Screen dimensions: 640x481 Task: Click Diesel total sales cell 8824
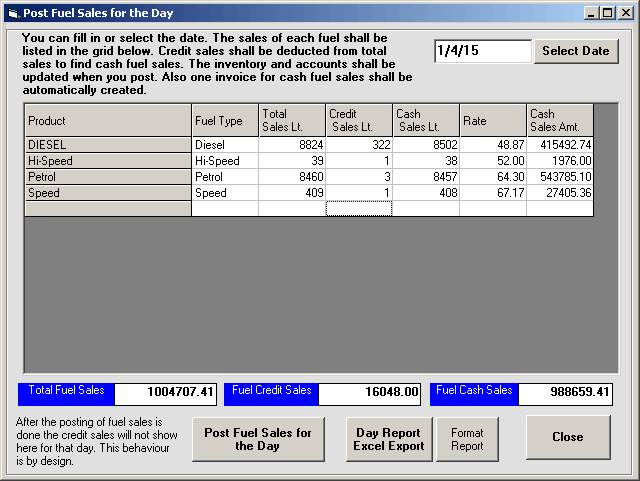[292, 145]
